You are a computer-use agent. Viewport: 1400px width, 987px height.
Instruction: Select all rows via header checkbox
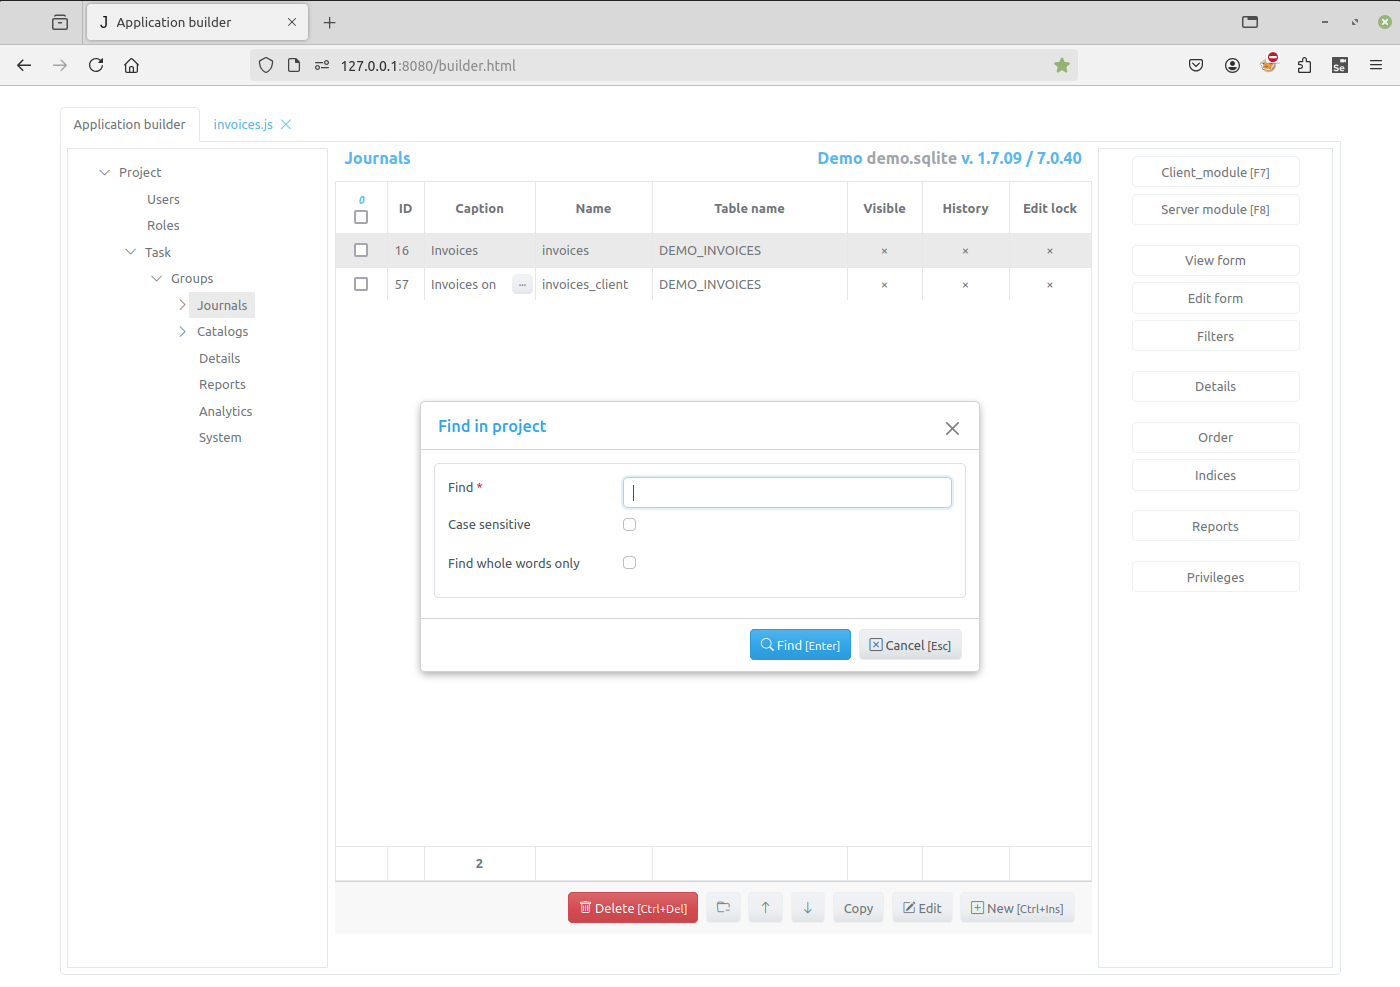tap(361, 217)
